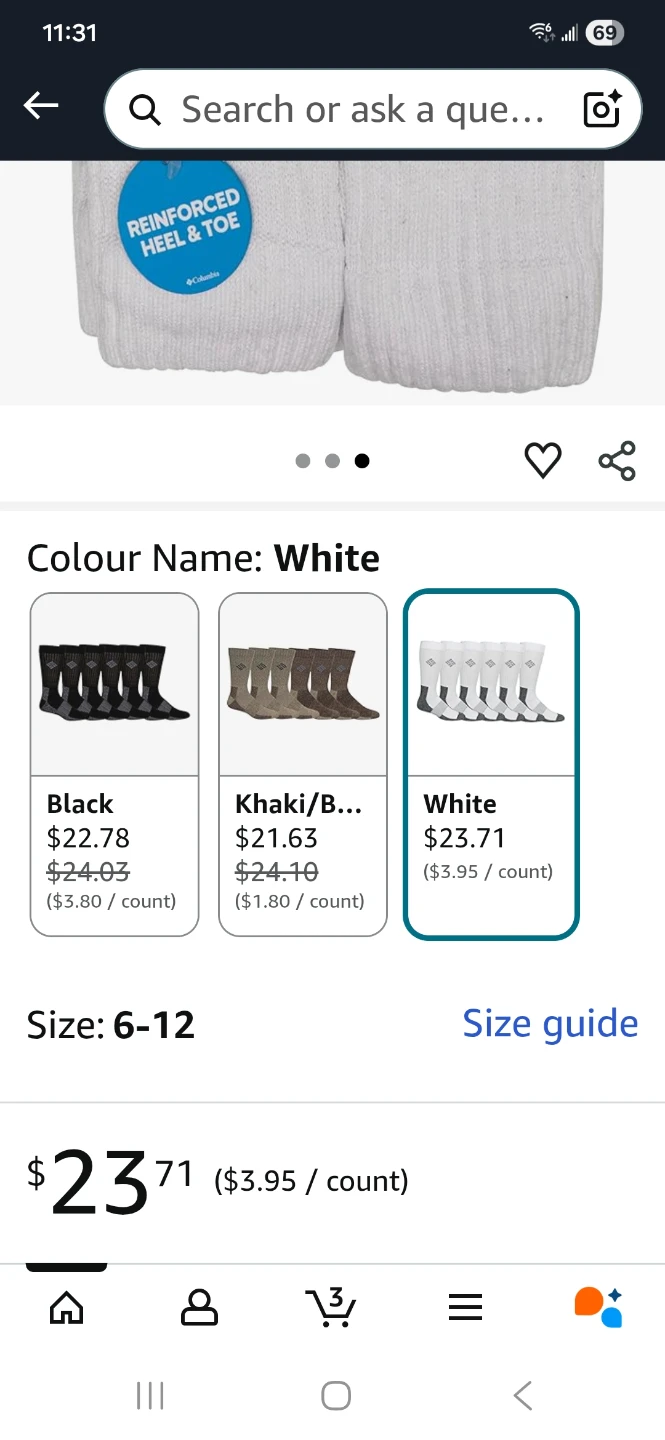Open the hamburger menu
This screenshot has width=665, height=1440.
465,1306
